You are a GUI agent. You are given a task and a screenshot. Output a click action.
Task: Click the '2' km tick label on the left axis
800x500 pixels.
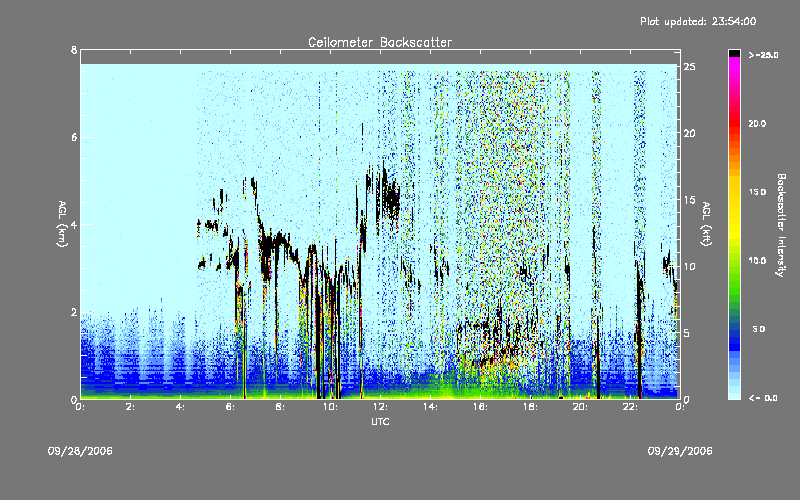(x=74, y=312)
